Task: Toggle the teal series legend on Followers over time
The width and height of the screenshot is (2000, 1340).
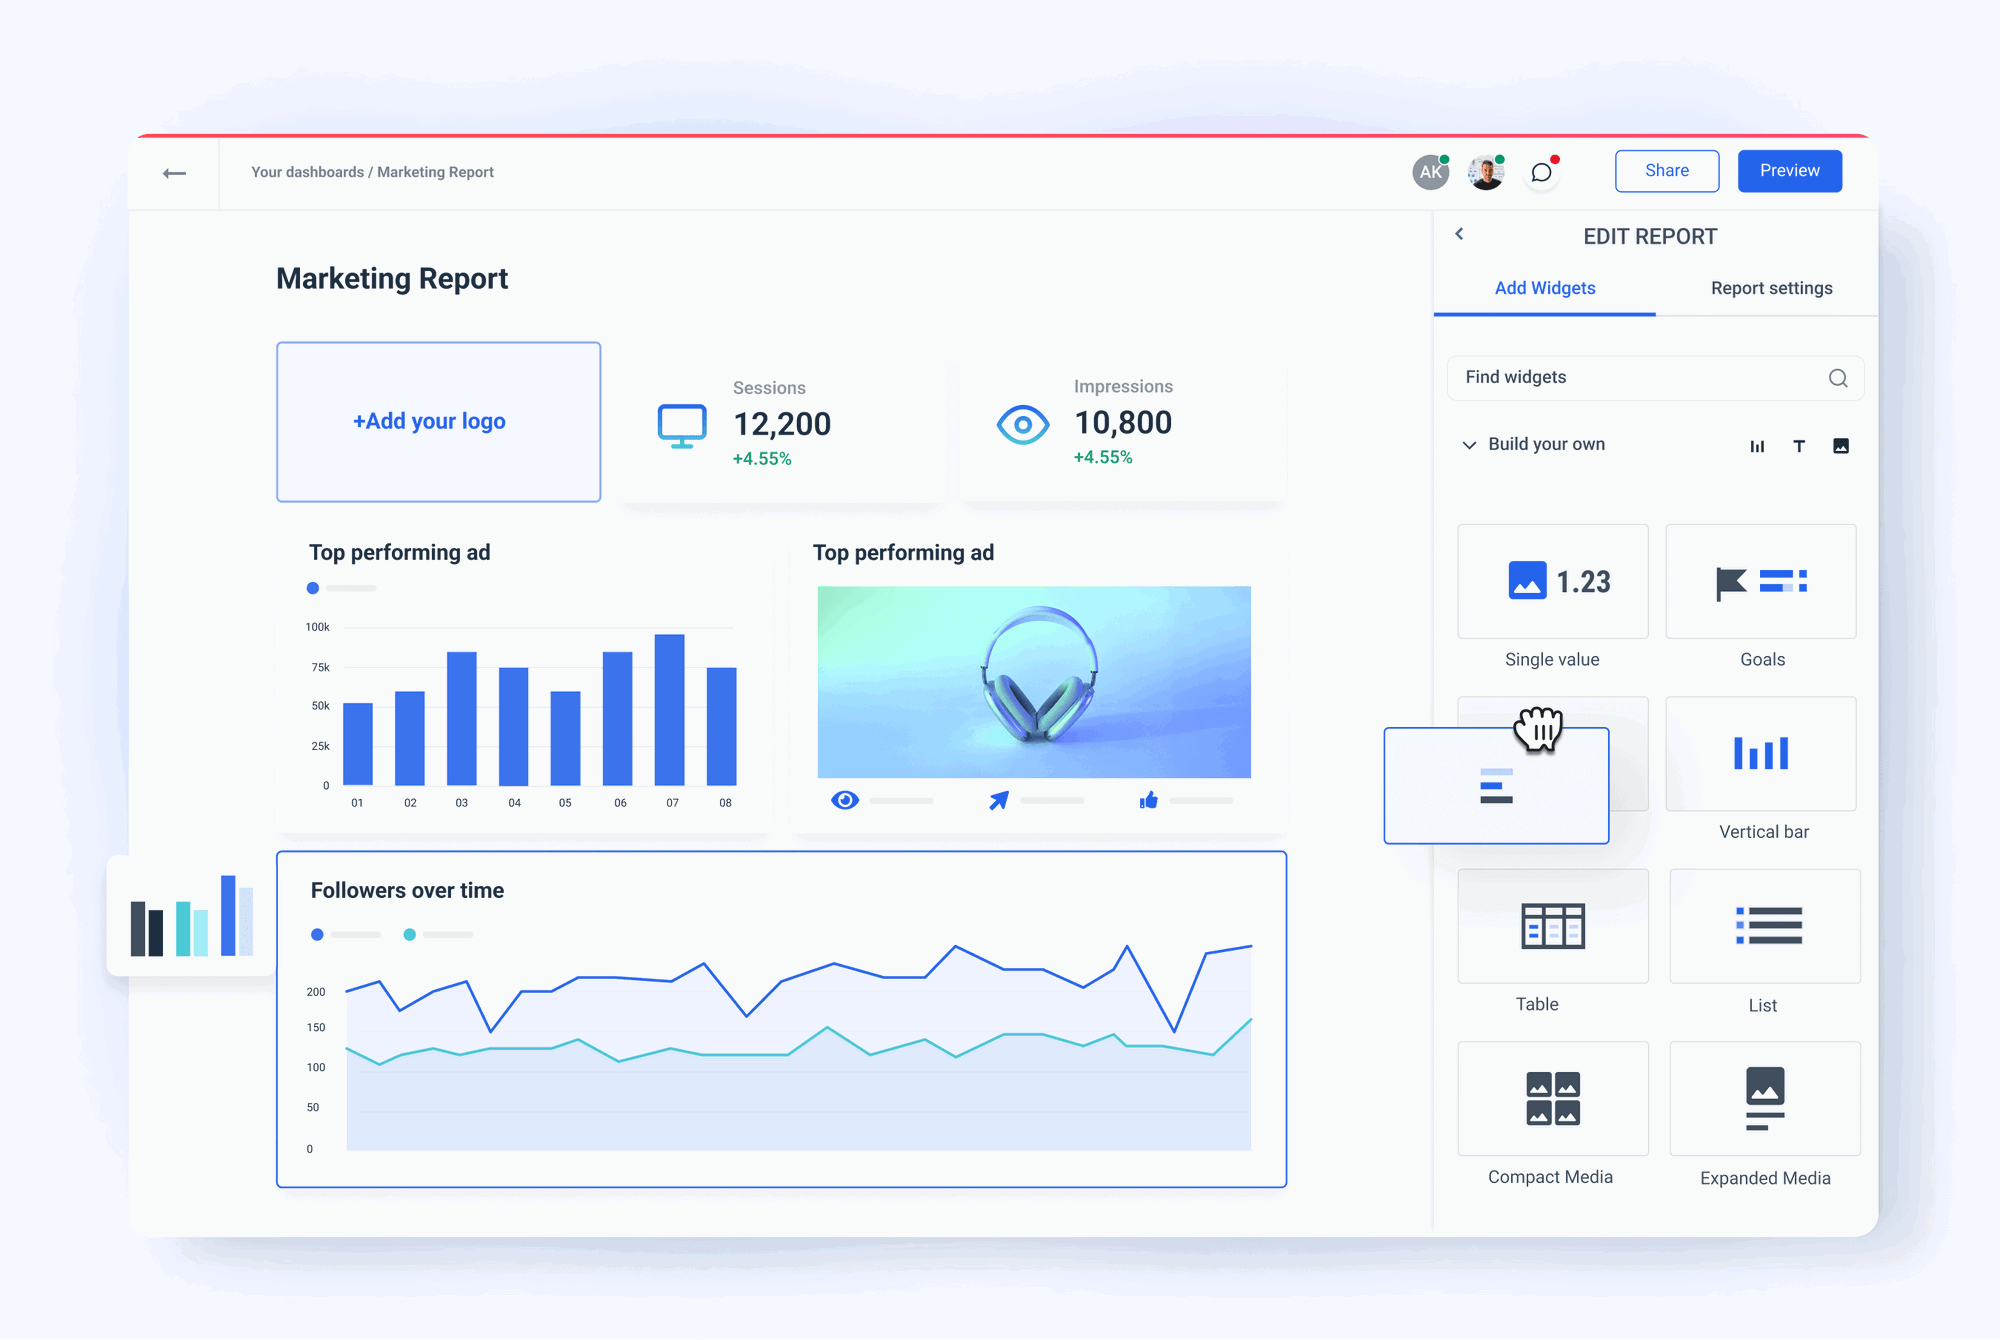Action: (409, 934)
